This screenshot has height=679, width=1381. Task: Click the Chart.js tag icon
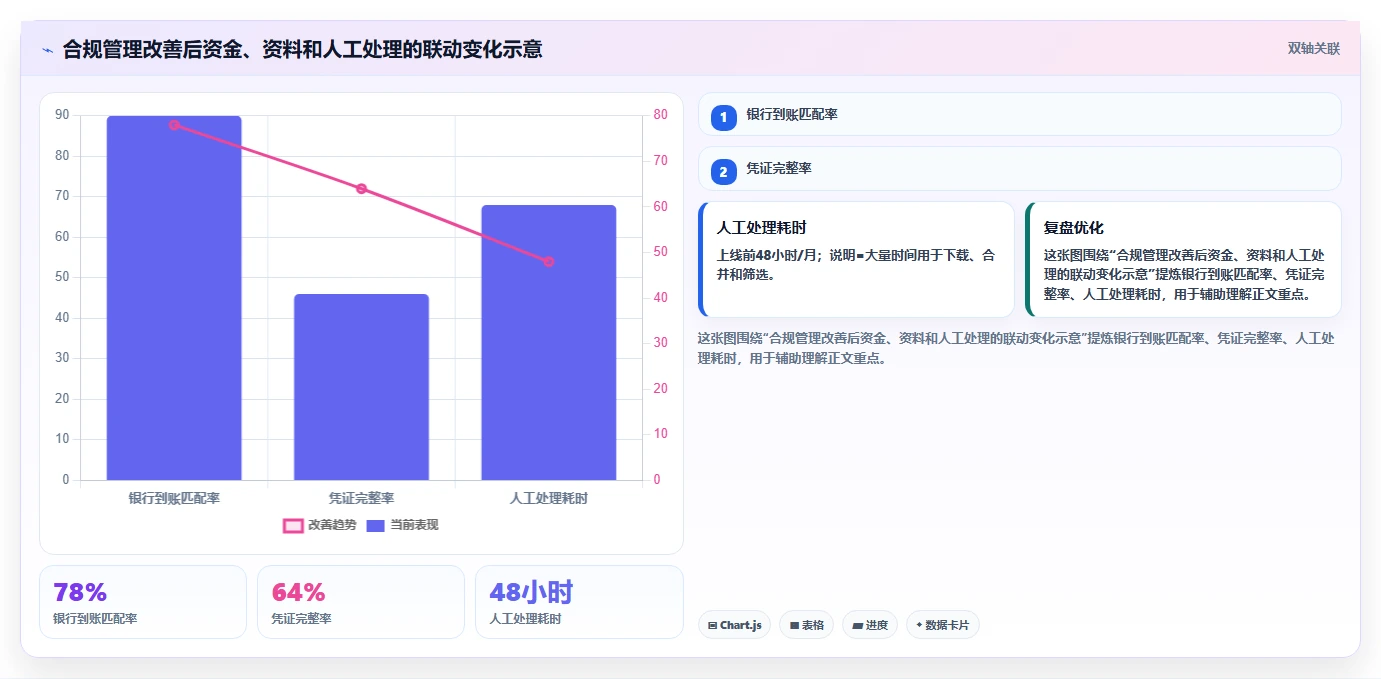point(712,625)
